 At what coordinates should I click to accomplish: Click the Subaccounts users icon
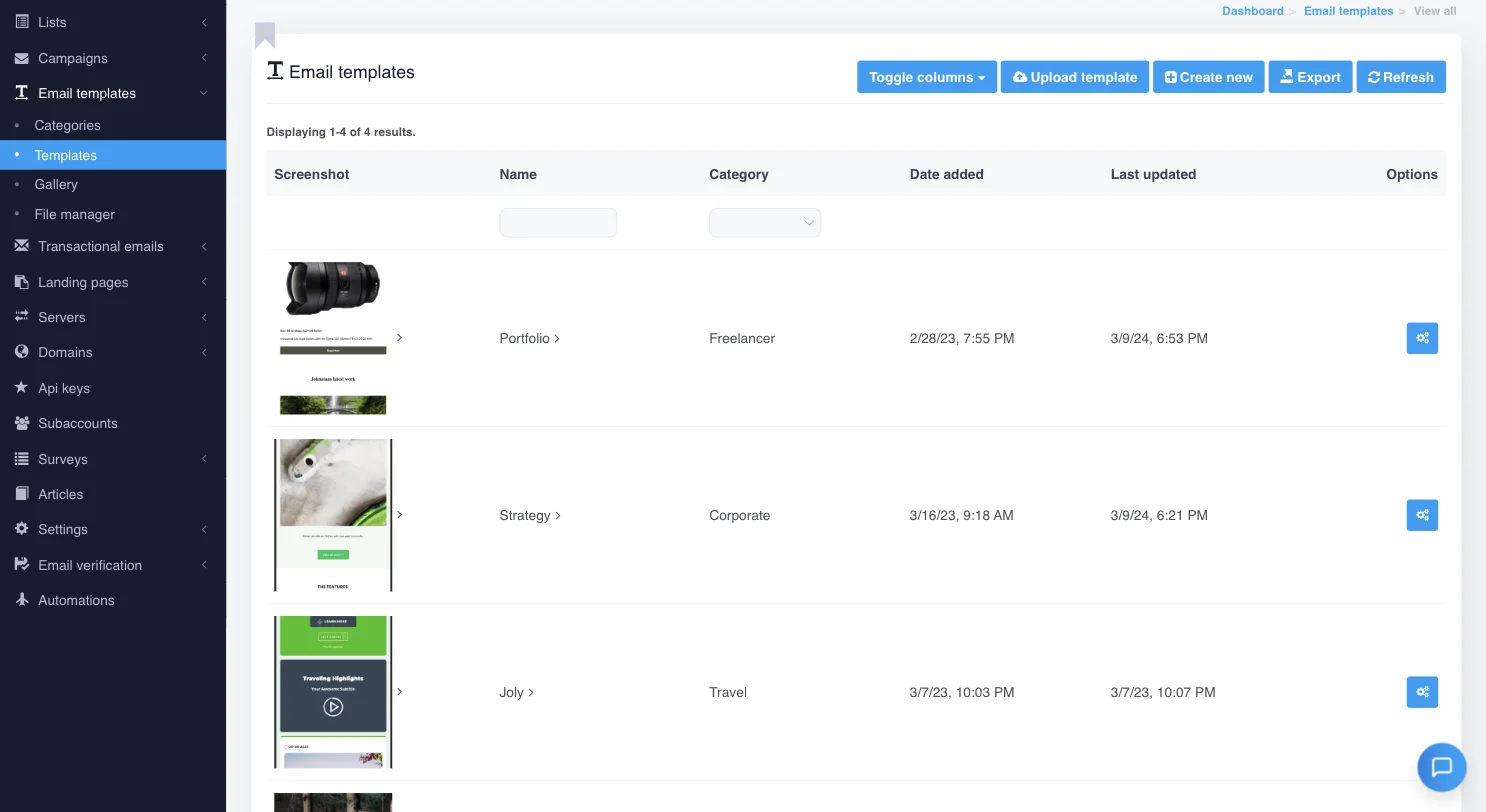pos(21,423)
